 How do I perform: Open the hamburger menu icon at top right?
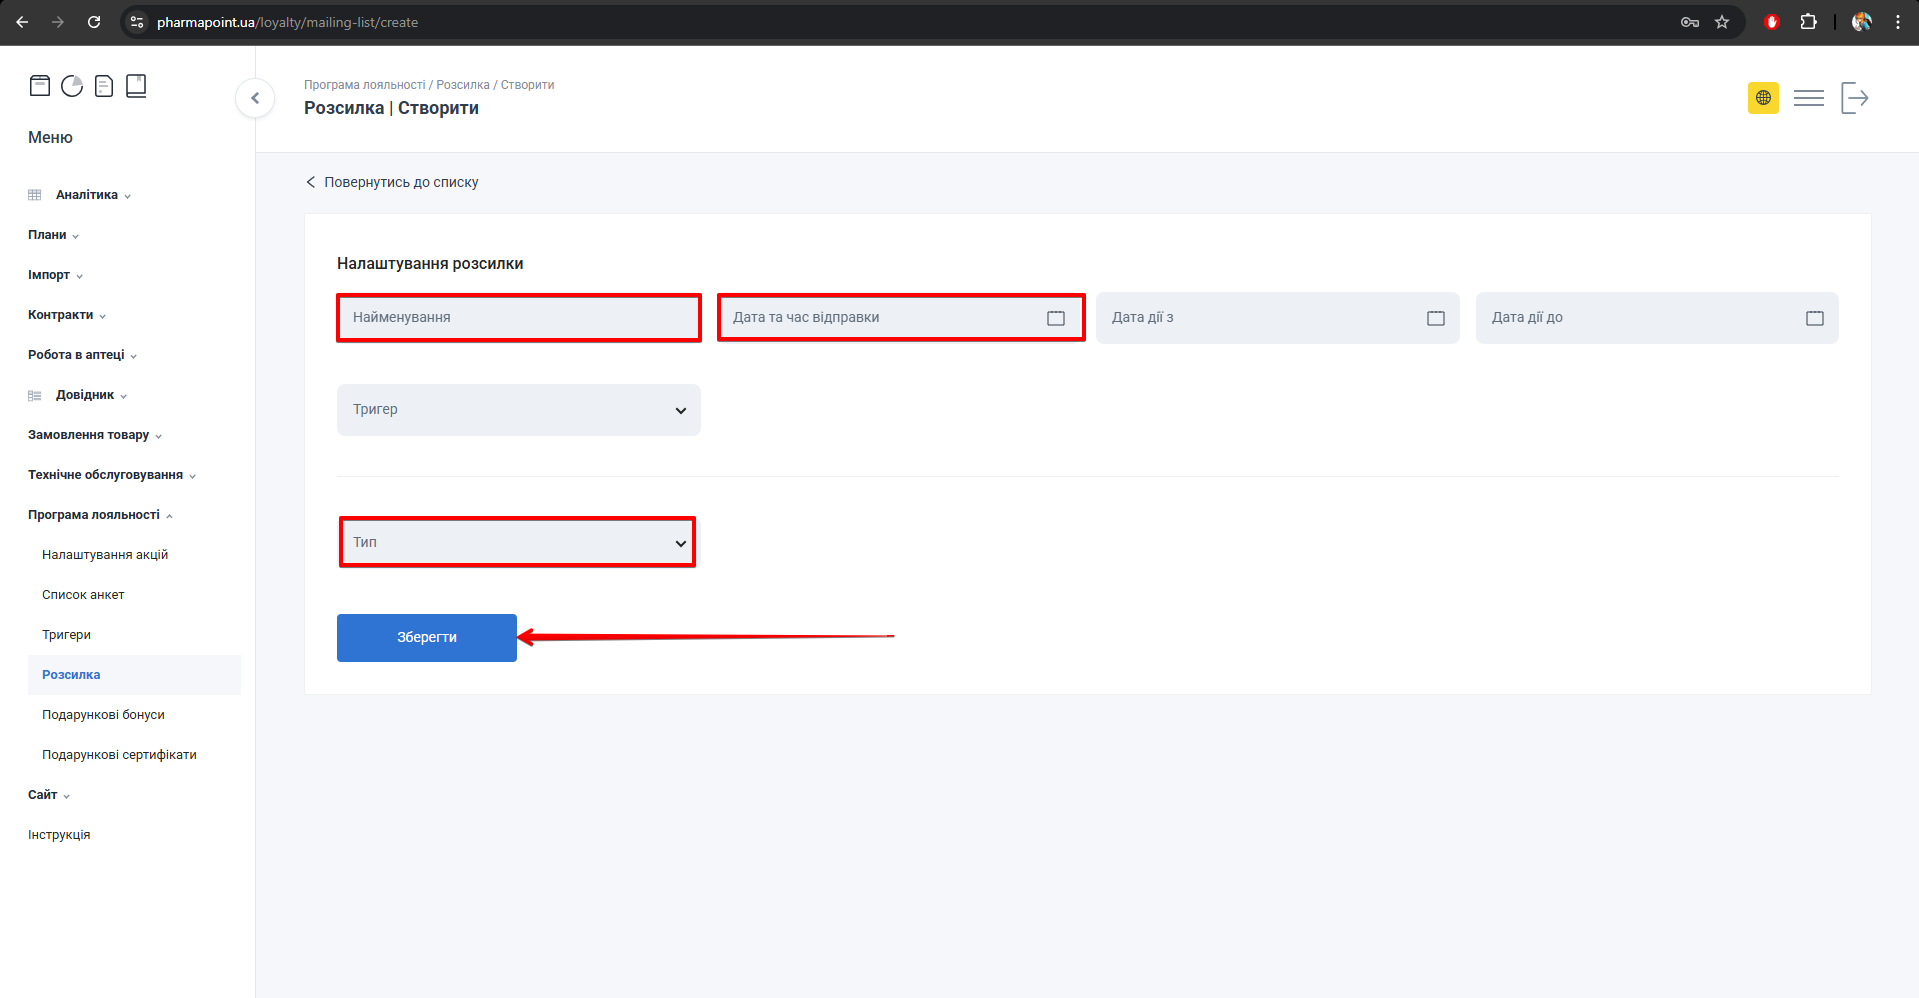[x=1808, y=98]
